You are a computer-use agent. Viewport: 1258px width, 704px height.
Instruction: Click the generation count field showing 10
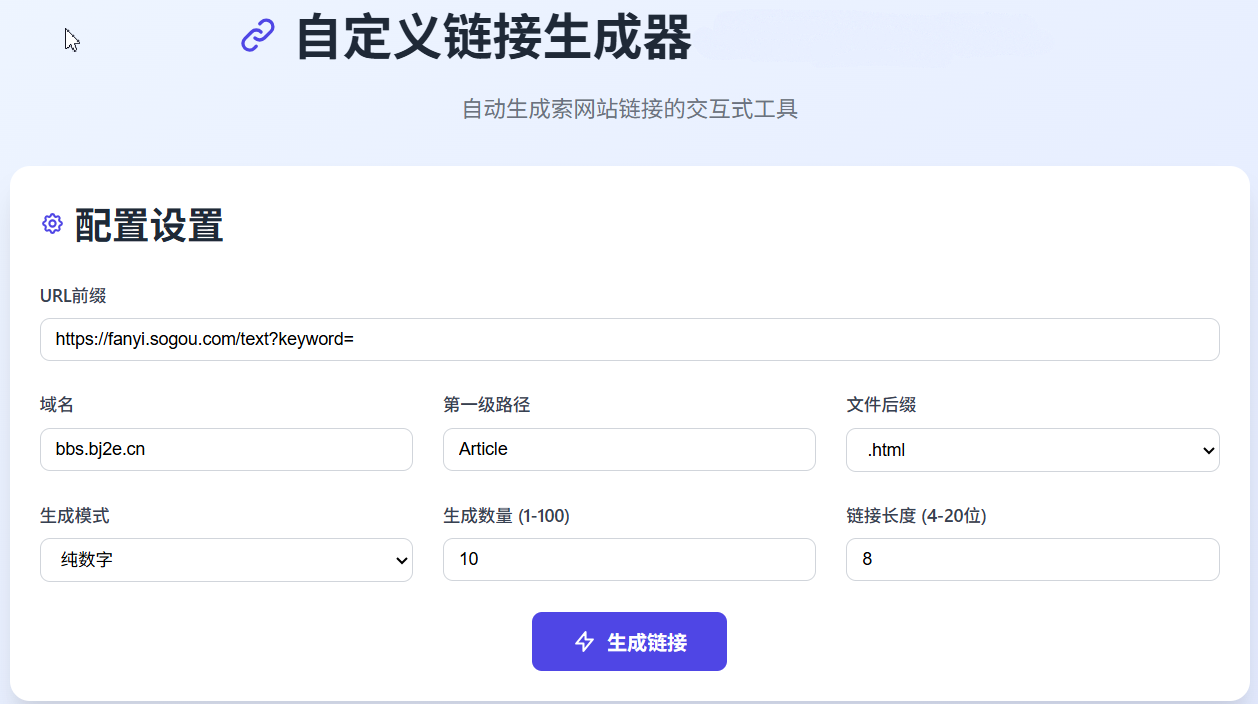click(x=629, y=559)
